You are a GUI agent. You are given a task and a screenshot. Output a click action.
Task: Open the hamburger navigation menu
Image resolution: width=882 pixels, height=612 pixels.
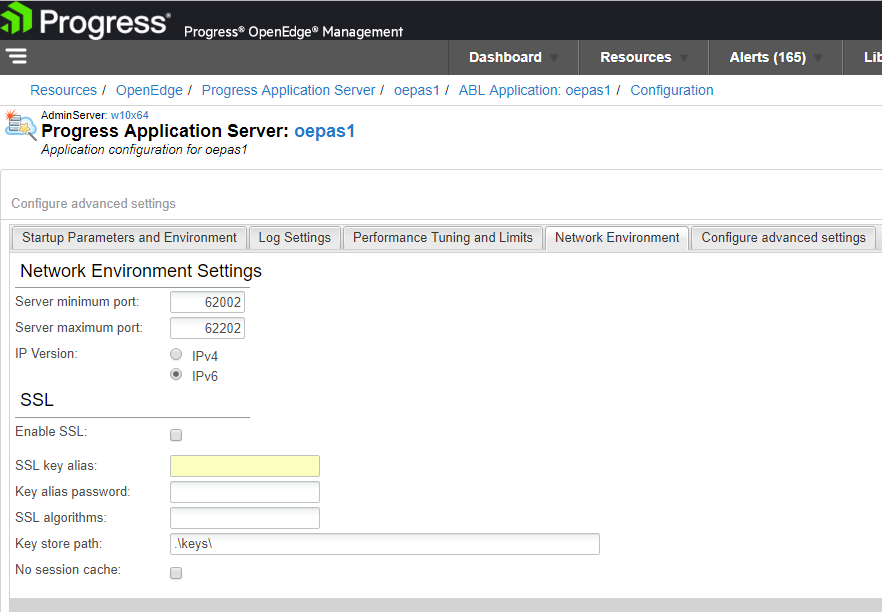coord(17,56)
